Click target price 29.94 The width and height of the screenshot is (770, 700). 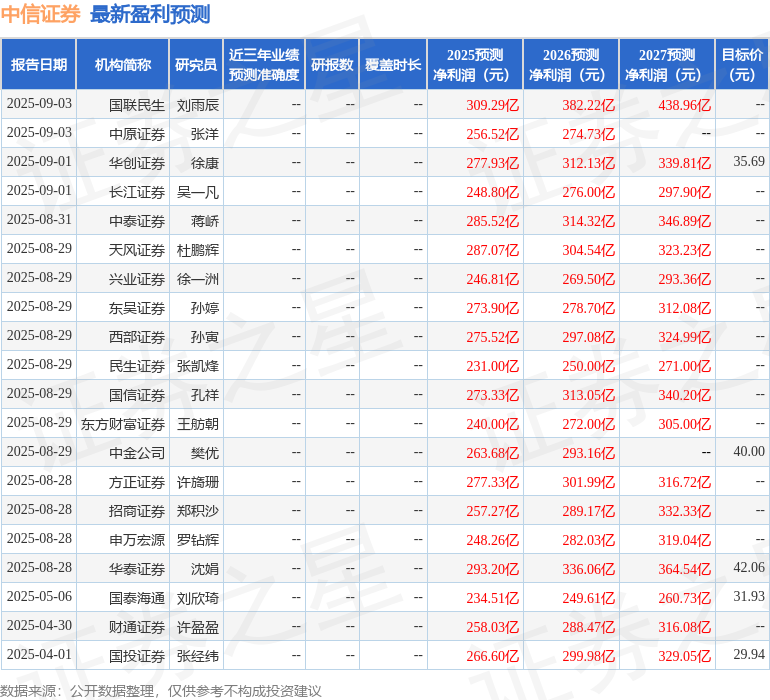(749, 654)
